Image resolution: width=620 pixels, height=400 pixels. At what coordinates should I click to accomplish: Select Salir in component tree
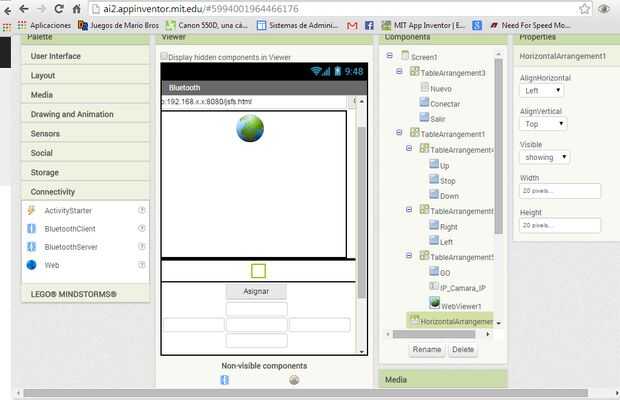pos(432,118)
